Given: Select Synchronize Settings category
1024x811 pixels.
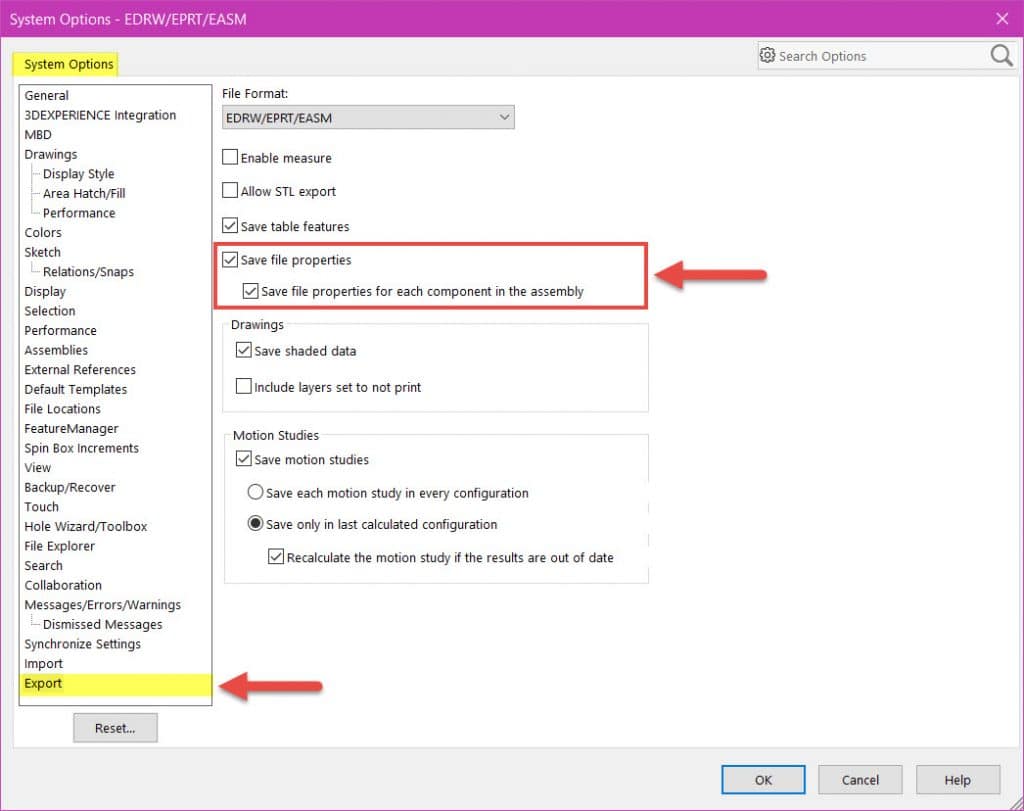Looking at the screenshot, I should pos(82,644).
